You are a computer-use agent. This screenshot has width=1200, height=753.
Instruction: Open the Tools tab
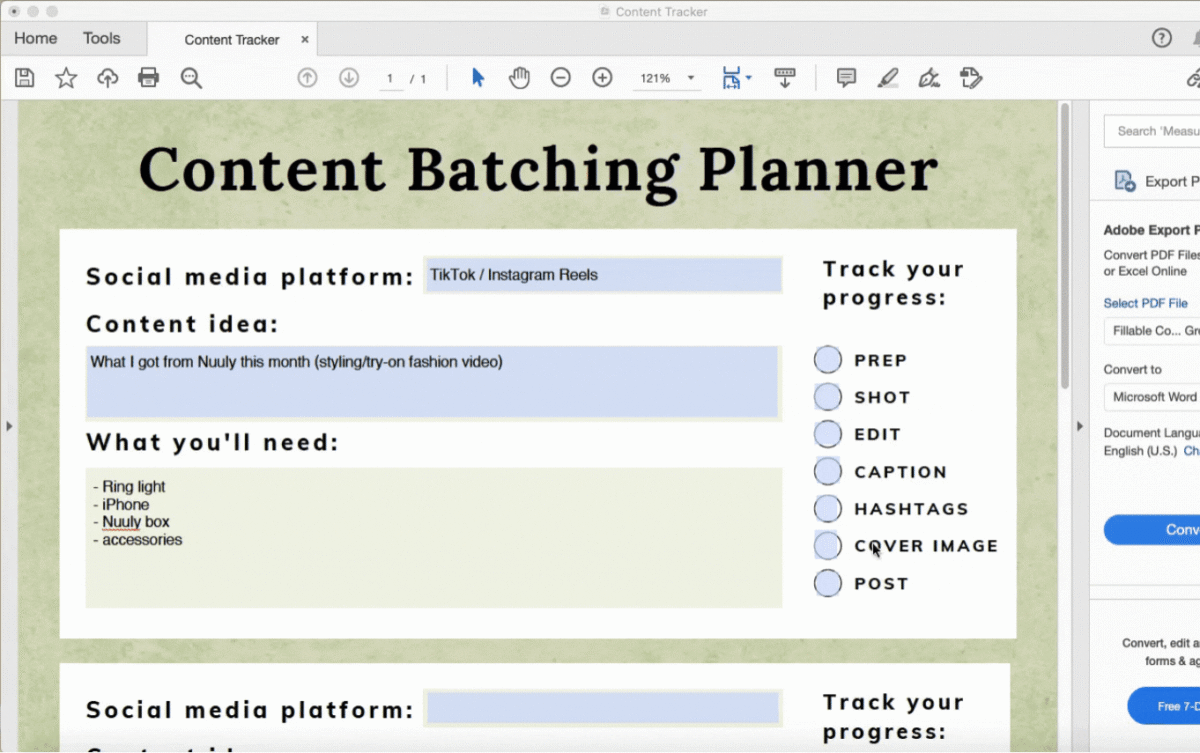pyautogui.click(x=101, y=39)
